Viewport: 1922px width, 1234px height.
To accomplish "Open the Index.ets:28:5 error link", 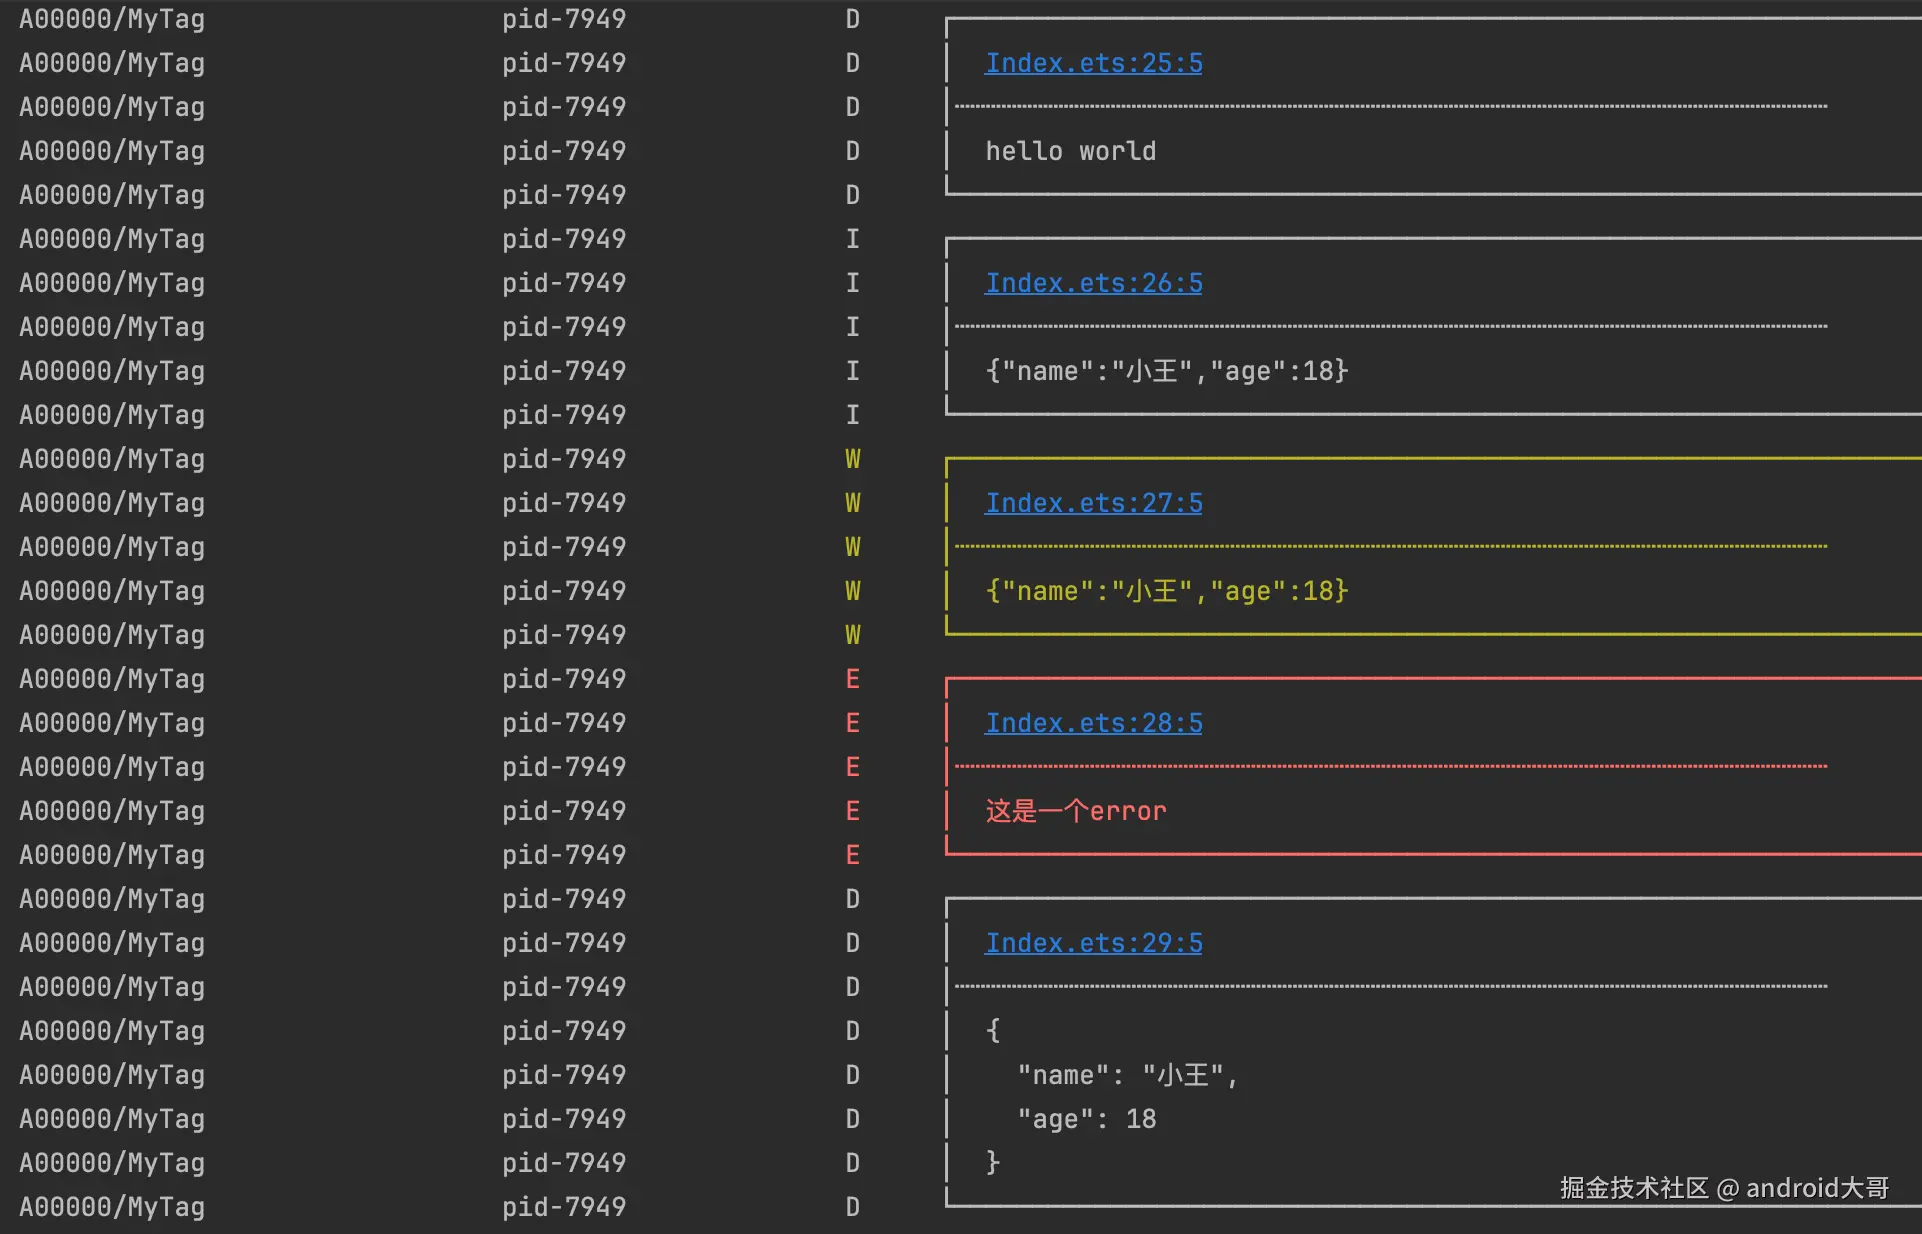I will 1093,723.
